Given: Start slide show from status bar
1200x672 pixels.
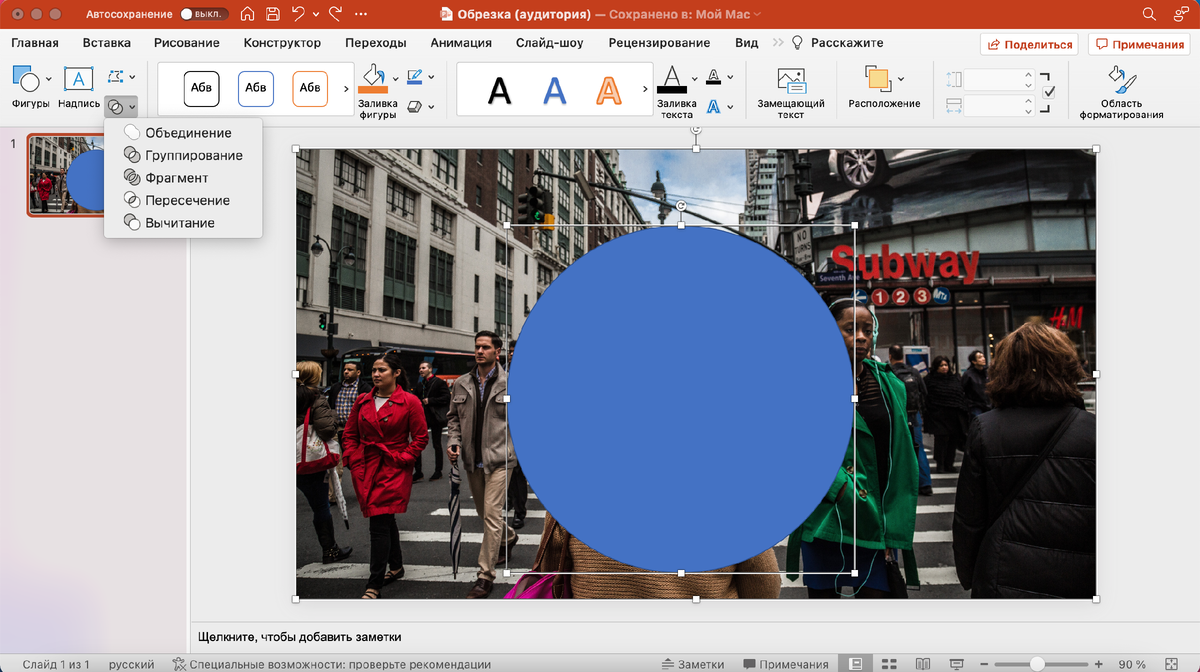Looking at the screenshot, I should tap(957, 664).
